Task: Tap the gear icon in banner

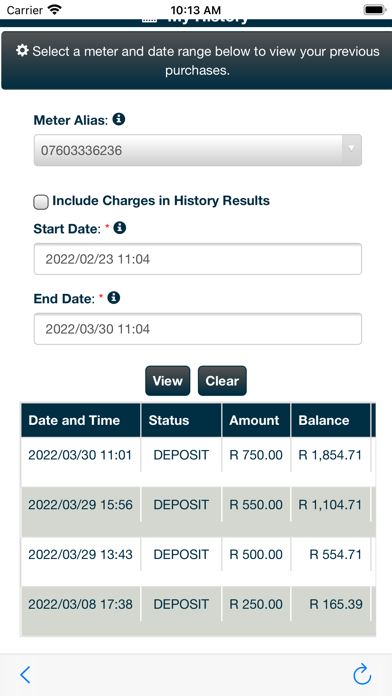Action: coord(22,51)
